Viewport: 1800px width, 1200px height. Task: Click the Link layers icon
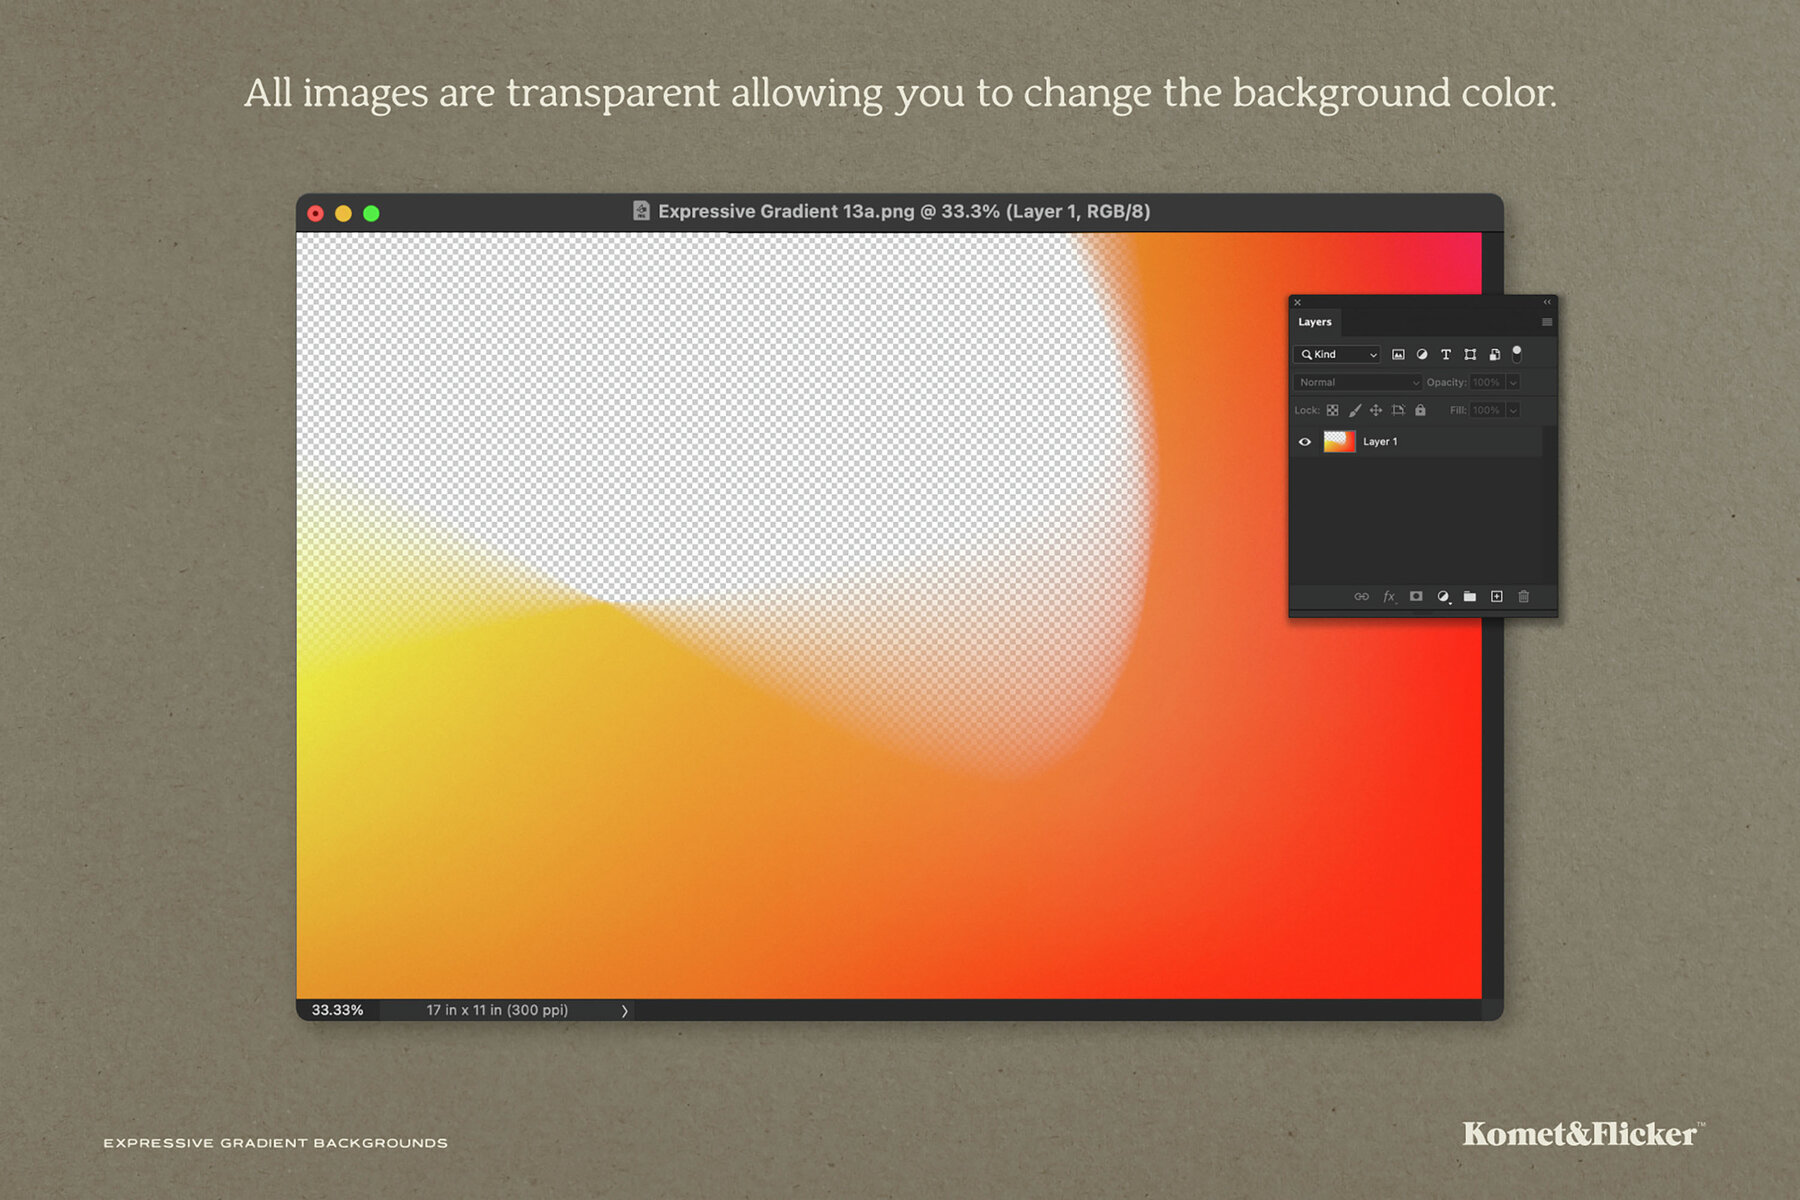pos(1361,596)
